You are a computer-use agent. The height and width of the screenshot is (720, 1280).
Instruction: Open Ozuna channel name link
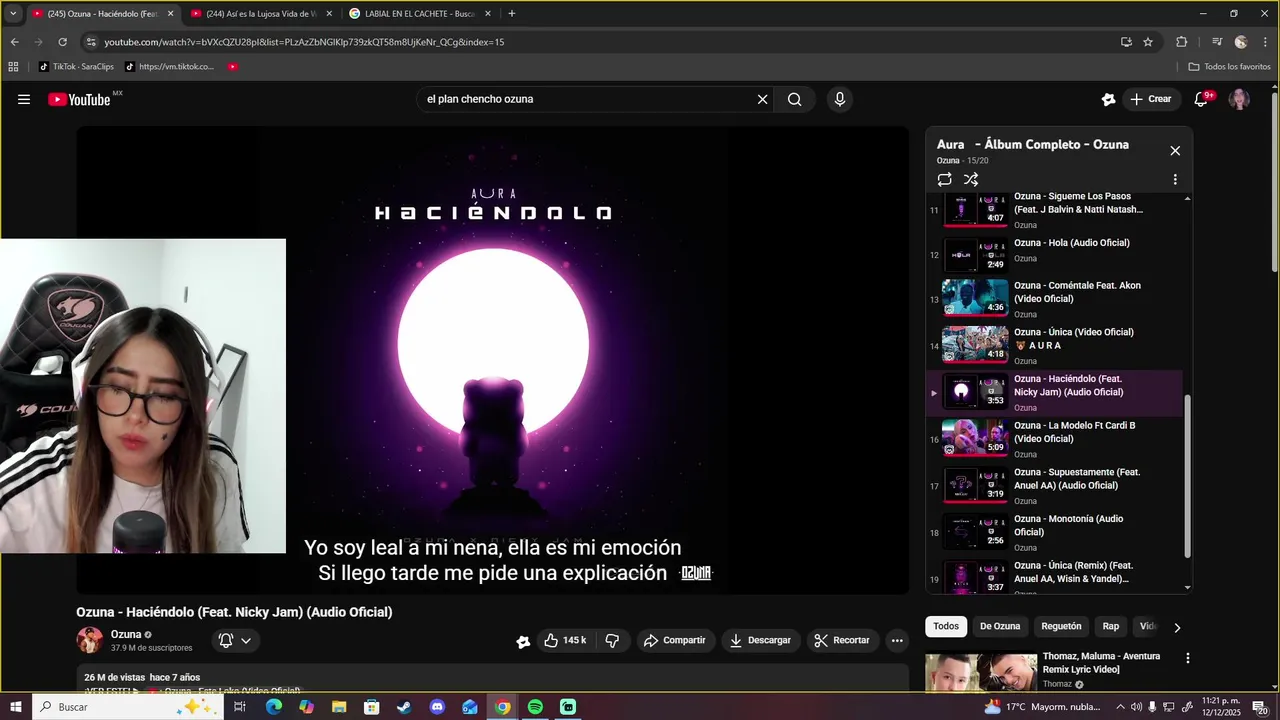pyautogui.click(x=126, y=634)
